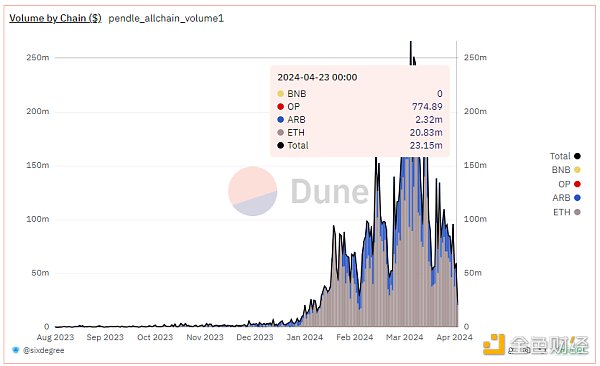This screenshot has height=366, width=600.
Task: Click the BNB row label in the tooltip
Action: (x=297, y=94)
